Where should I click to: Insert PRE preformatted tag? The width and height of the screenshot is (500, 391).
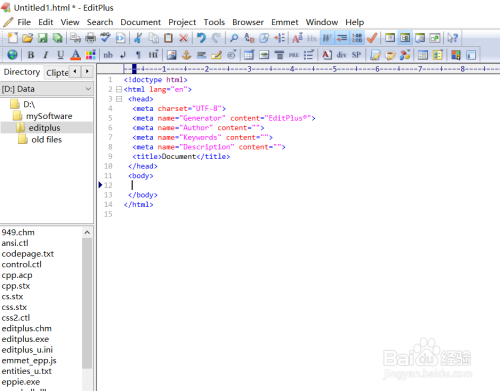(294, 55)
